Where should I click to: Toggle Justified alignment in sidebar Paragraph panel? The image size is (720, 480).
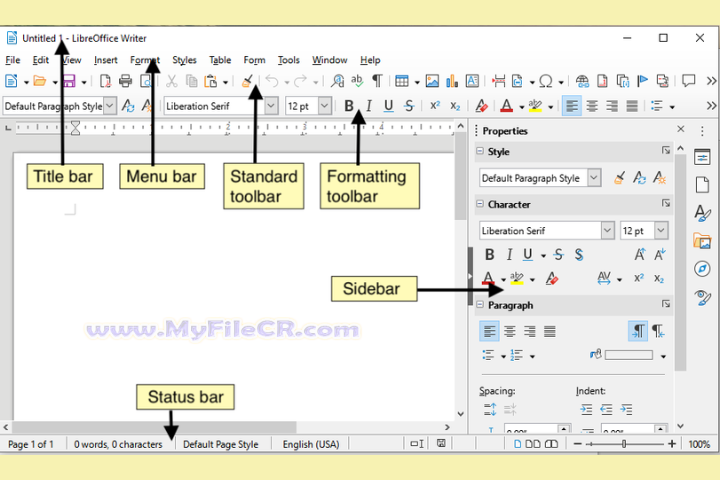coord(550,331)
